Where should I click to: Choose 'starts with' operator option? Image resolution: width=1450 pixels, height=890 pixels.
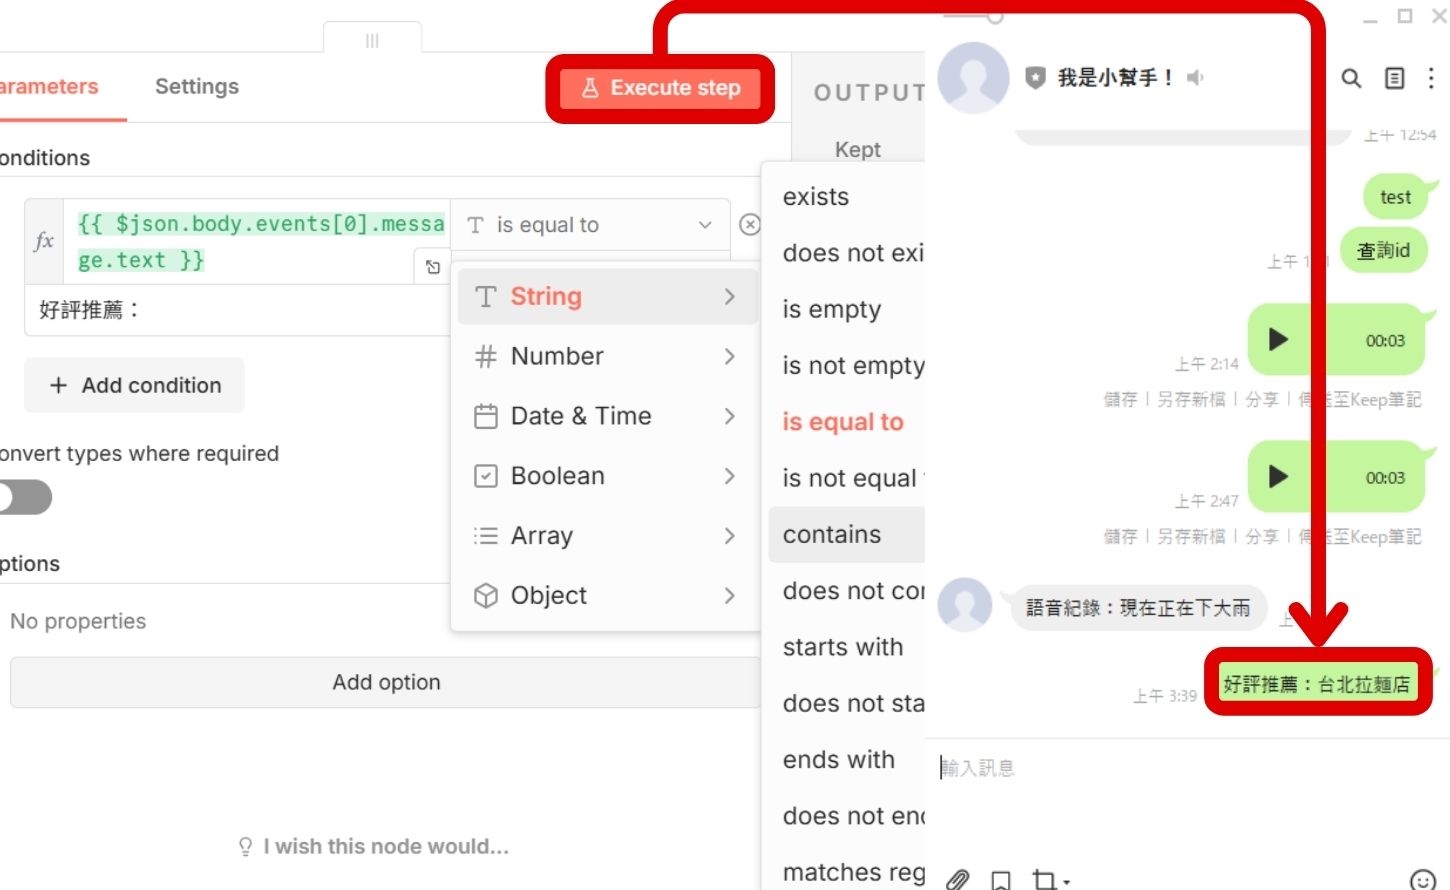point(843,647)
